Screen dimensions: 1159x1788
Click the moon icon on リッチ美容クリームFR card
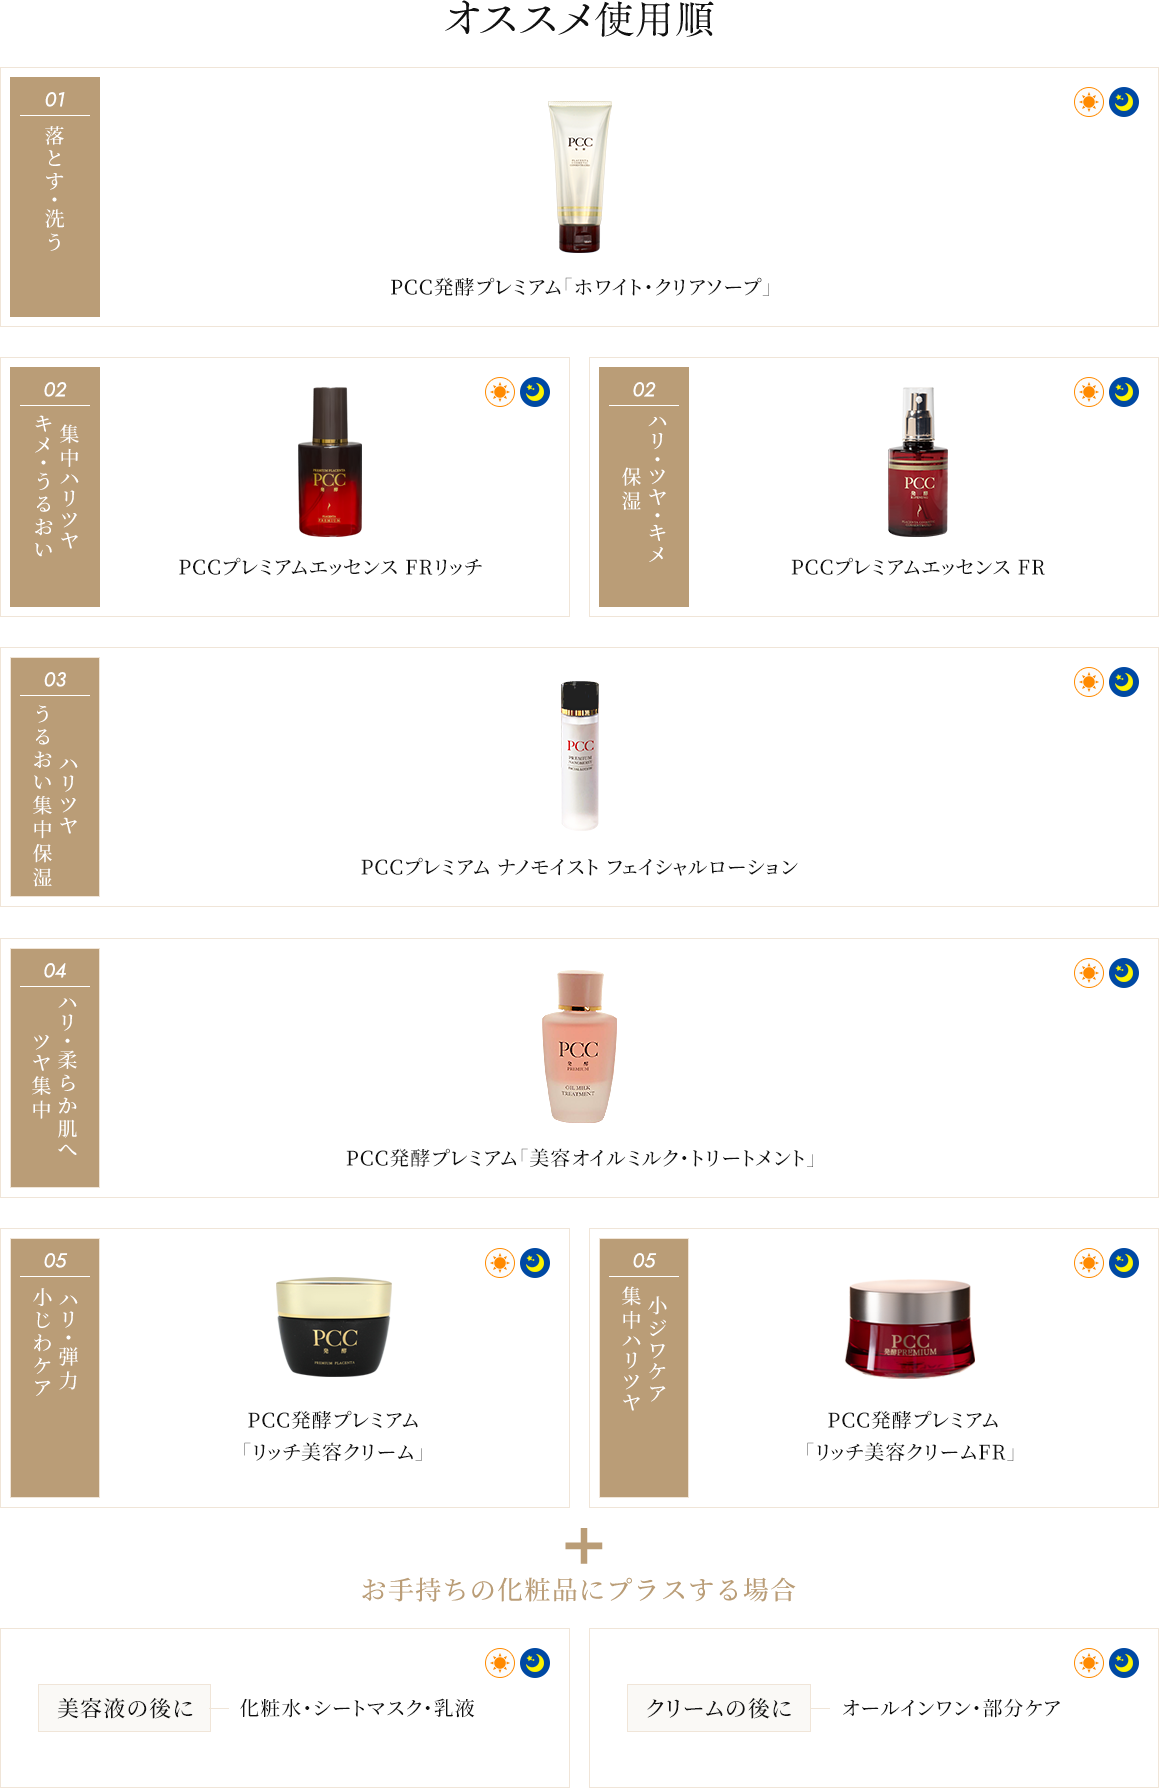pos(1124,1263)
